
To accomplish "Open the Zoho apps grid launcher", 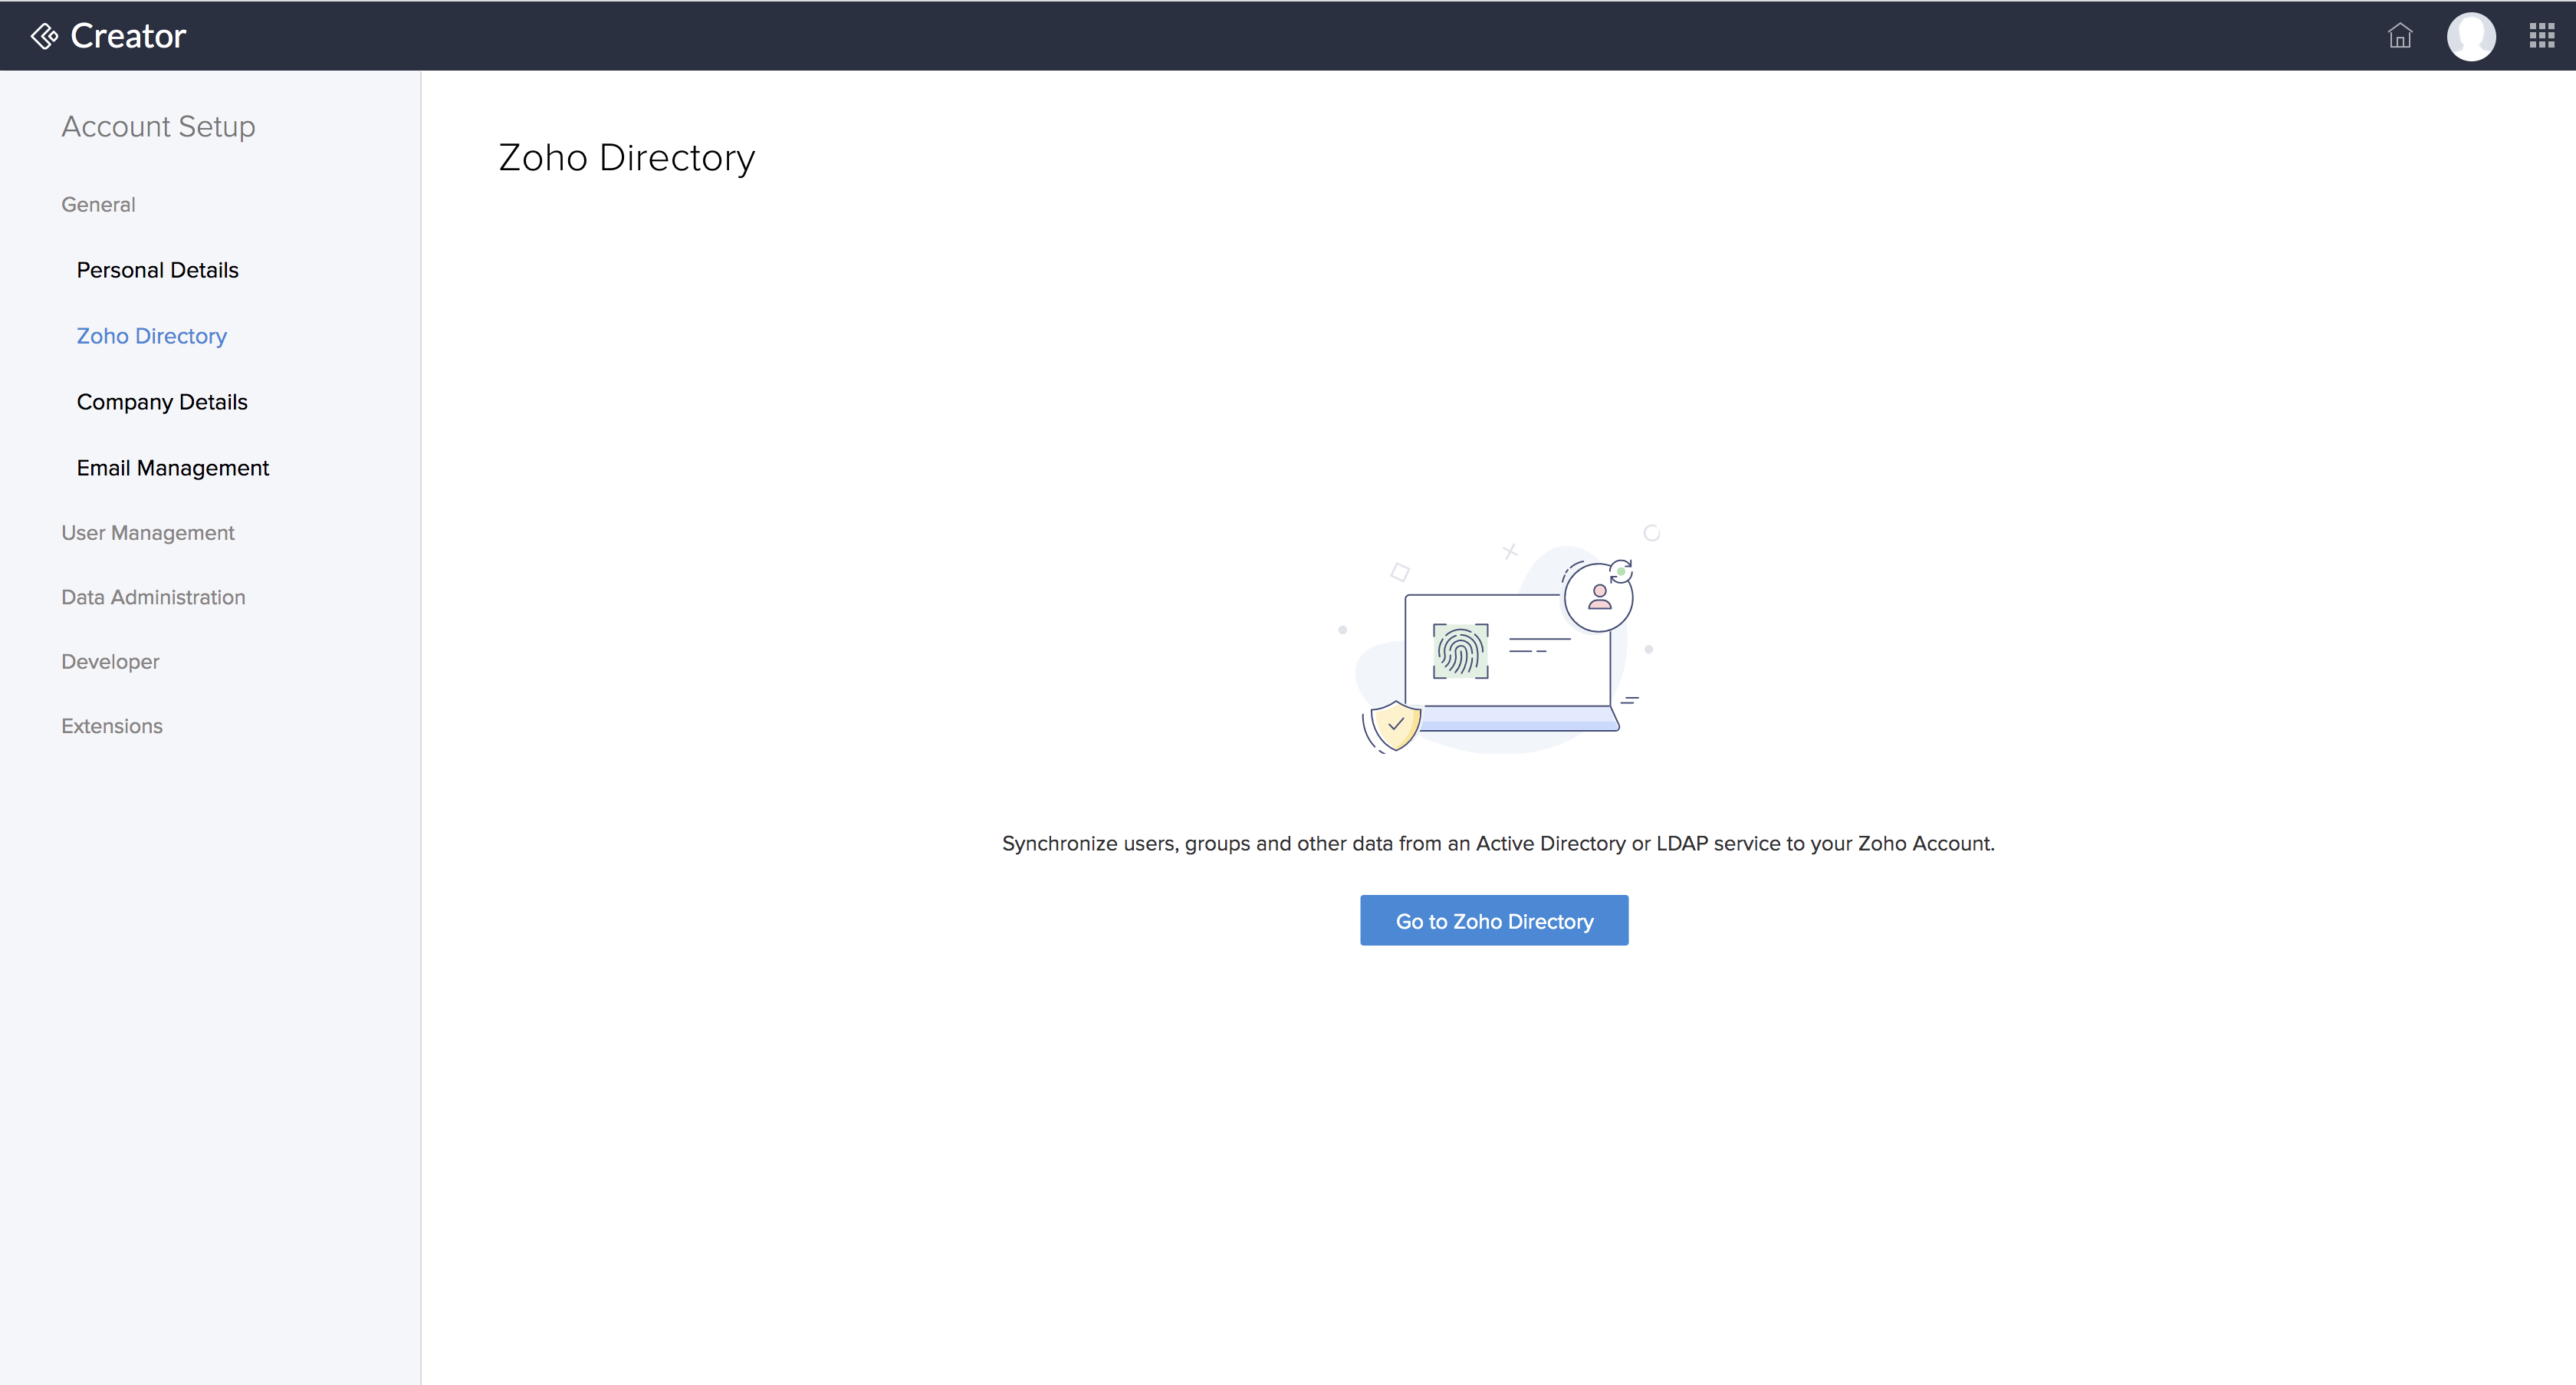I will pyautogui.click(x=2541, y=35).
